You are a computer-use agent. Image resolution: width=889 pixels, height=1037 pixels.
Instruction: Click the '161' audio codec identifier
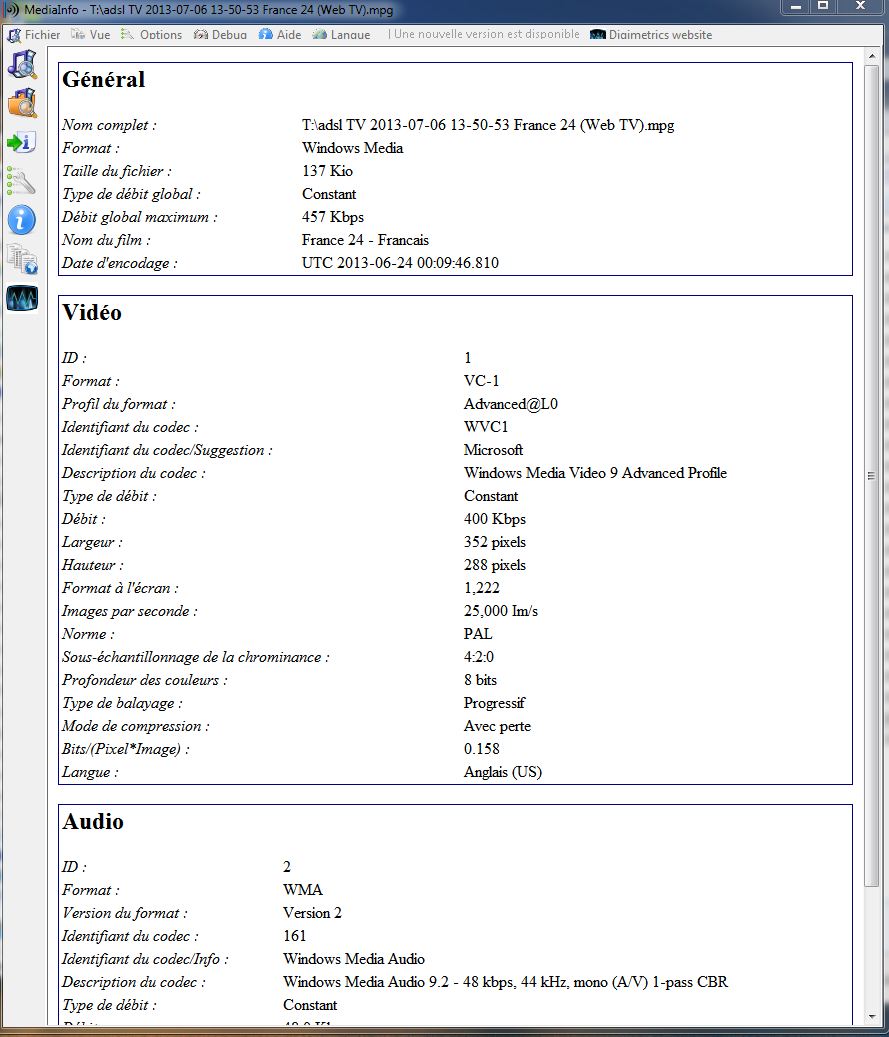tap(294, 936)
